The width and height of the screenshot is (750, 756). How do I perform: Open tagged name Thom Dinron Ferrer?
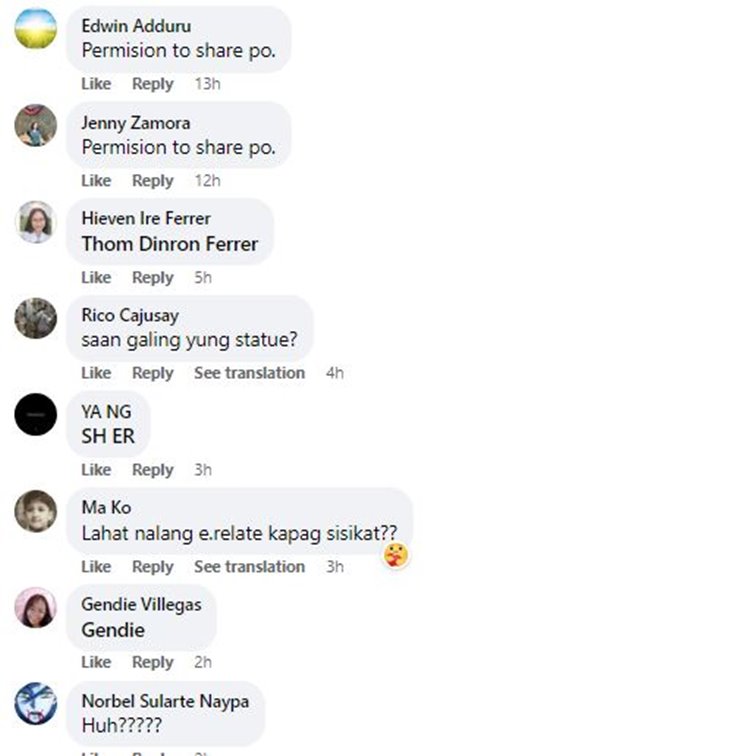[170, 244]
